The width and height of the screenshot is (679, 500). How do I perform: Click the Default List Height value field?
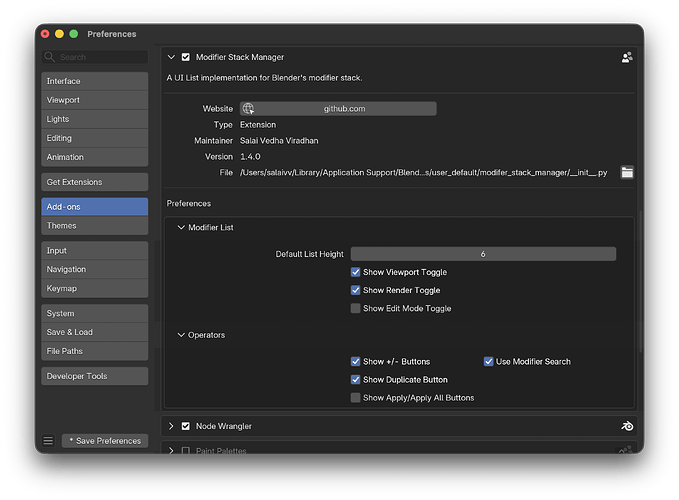point(483,254)
